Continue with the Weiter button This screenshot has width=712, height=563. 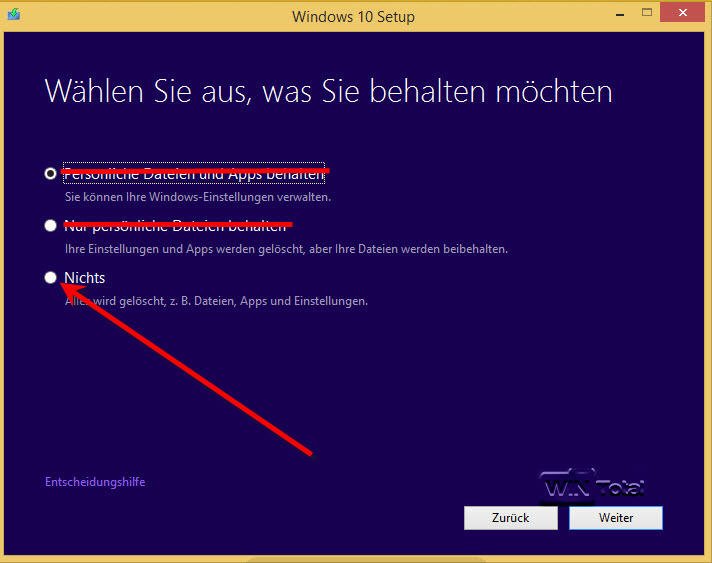click(616, 518)
